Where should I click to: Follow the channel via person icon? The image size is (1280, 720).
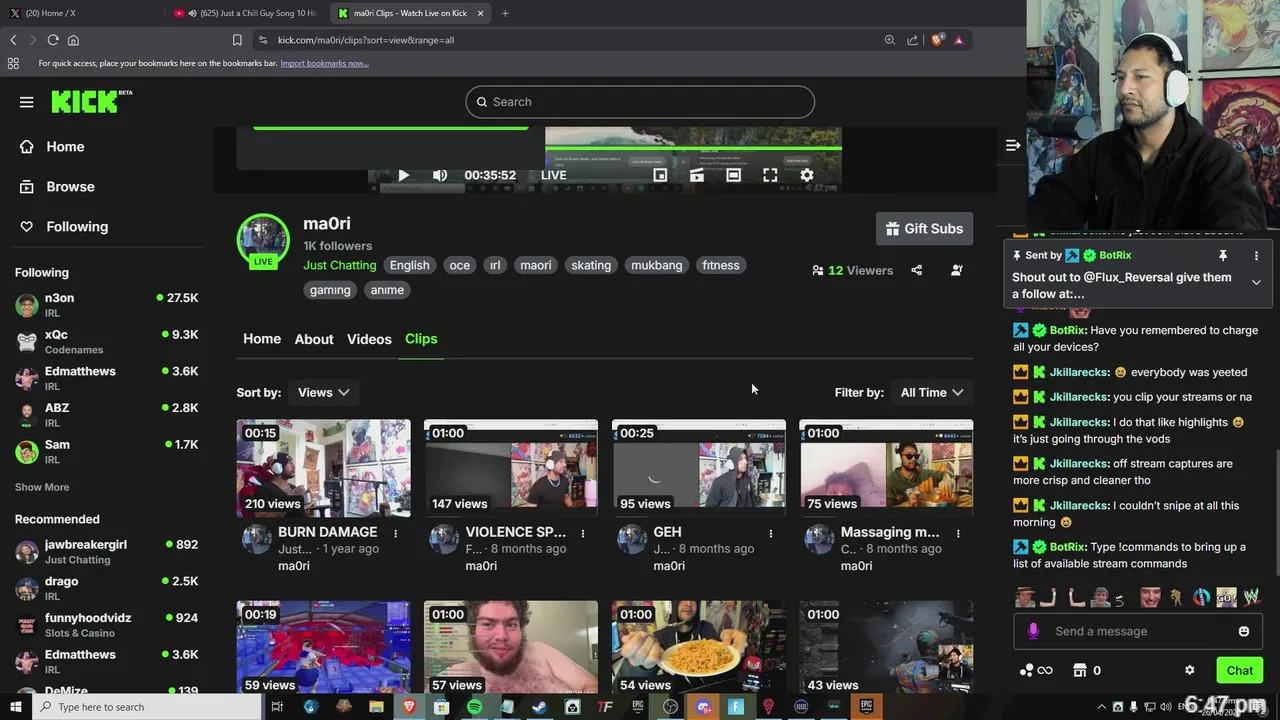(957, 270)
